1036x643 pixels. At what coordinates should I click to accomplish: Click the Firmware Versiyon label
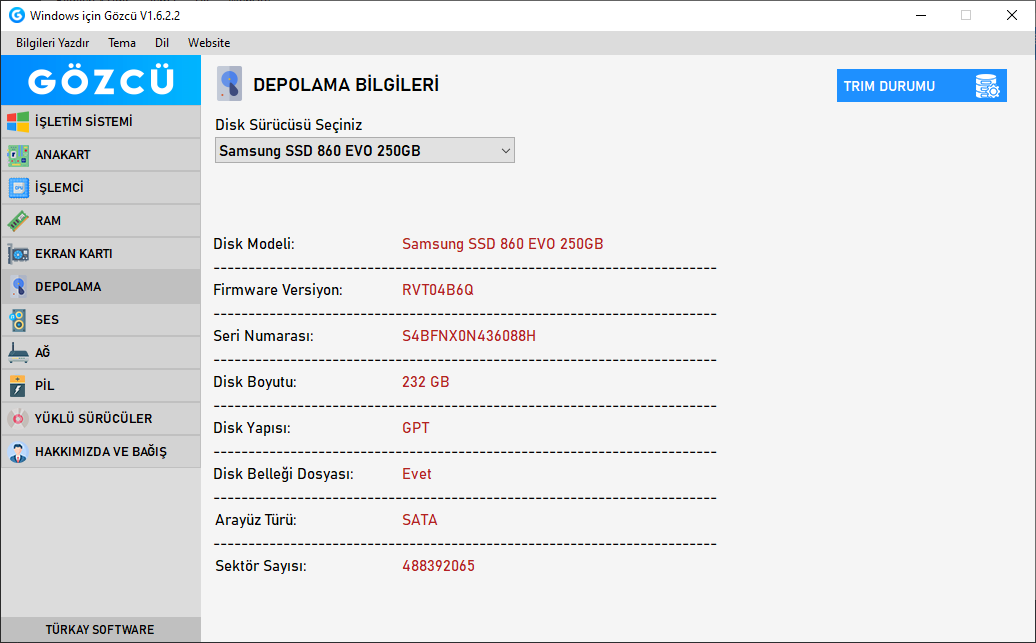278,290
